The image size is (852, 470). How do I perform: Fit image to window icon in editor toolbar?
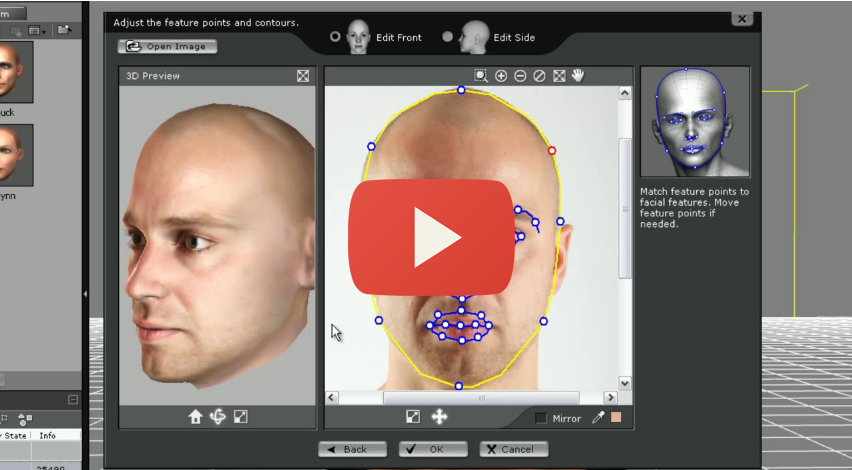(x=559, y=76)
